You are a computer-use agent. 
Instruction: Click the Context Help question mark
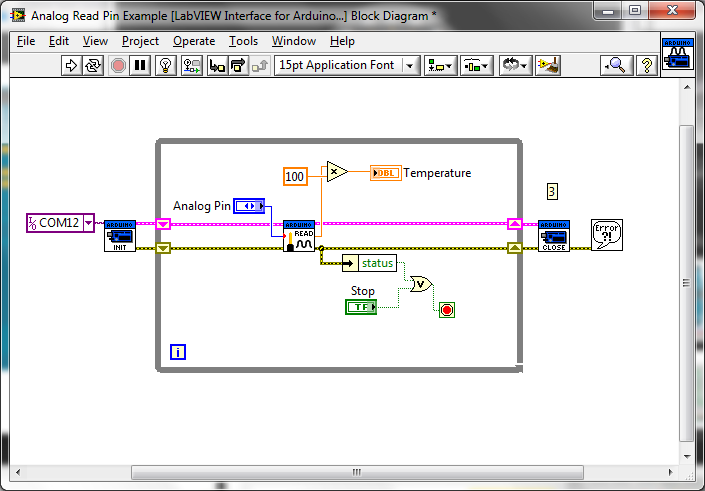pyautogui.click(x=647, y=66)
